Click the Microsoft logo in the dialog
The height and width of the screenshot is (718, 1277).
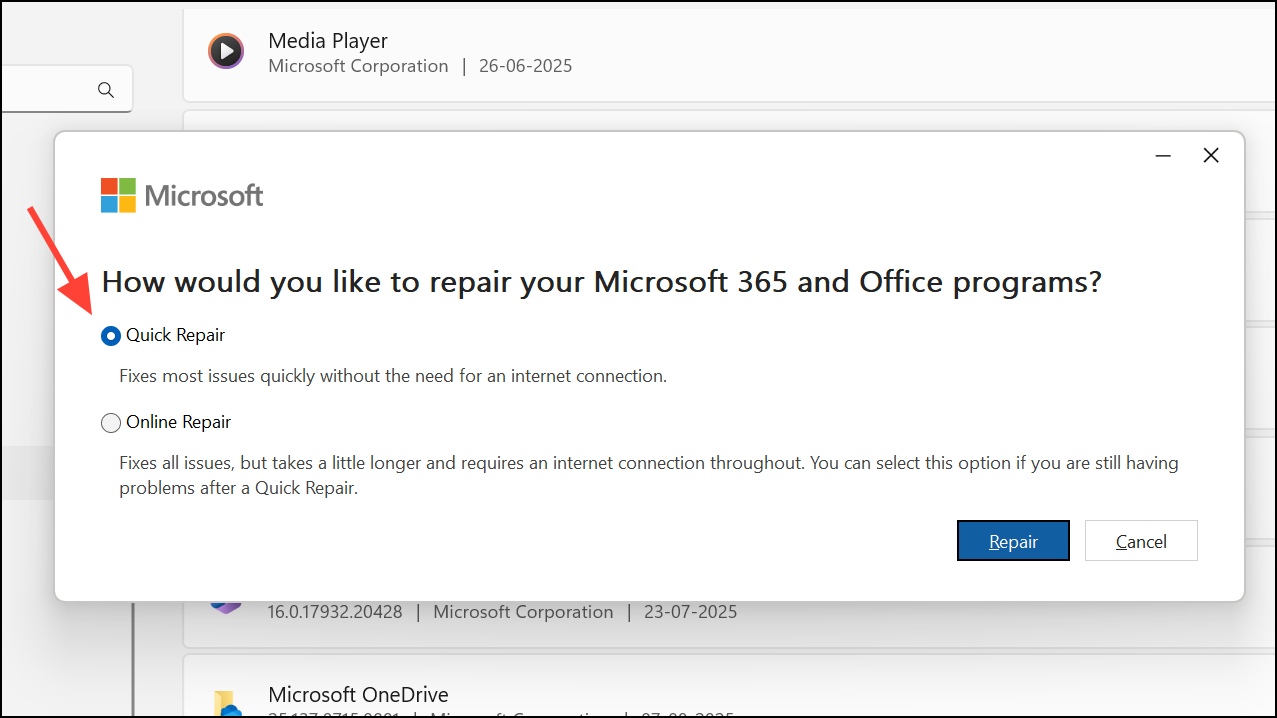tap(182, 195)
